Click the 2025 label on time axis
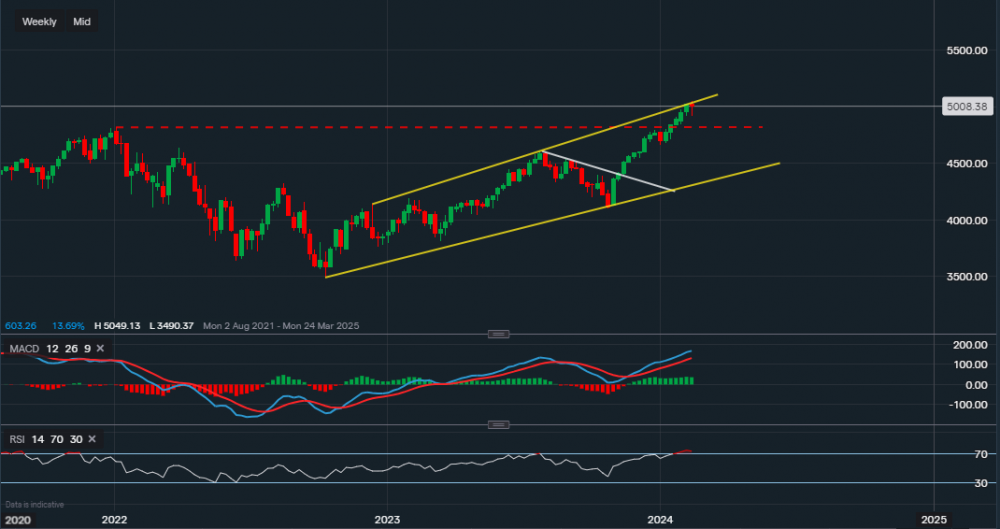 click(x=933, y=520)
